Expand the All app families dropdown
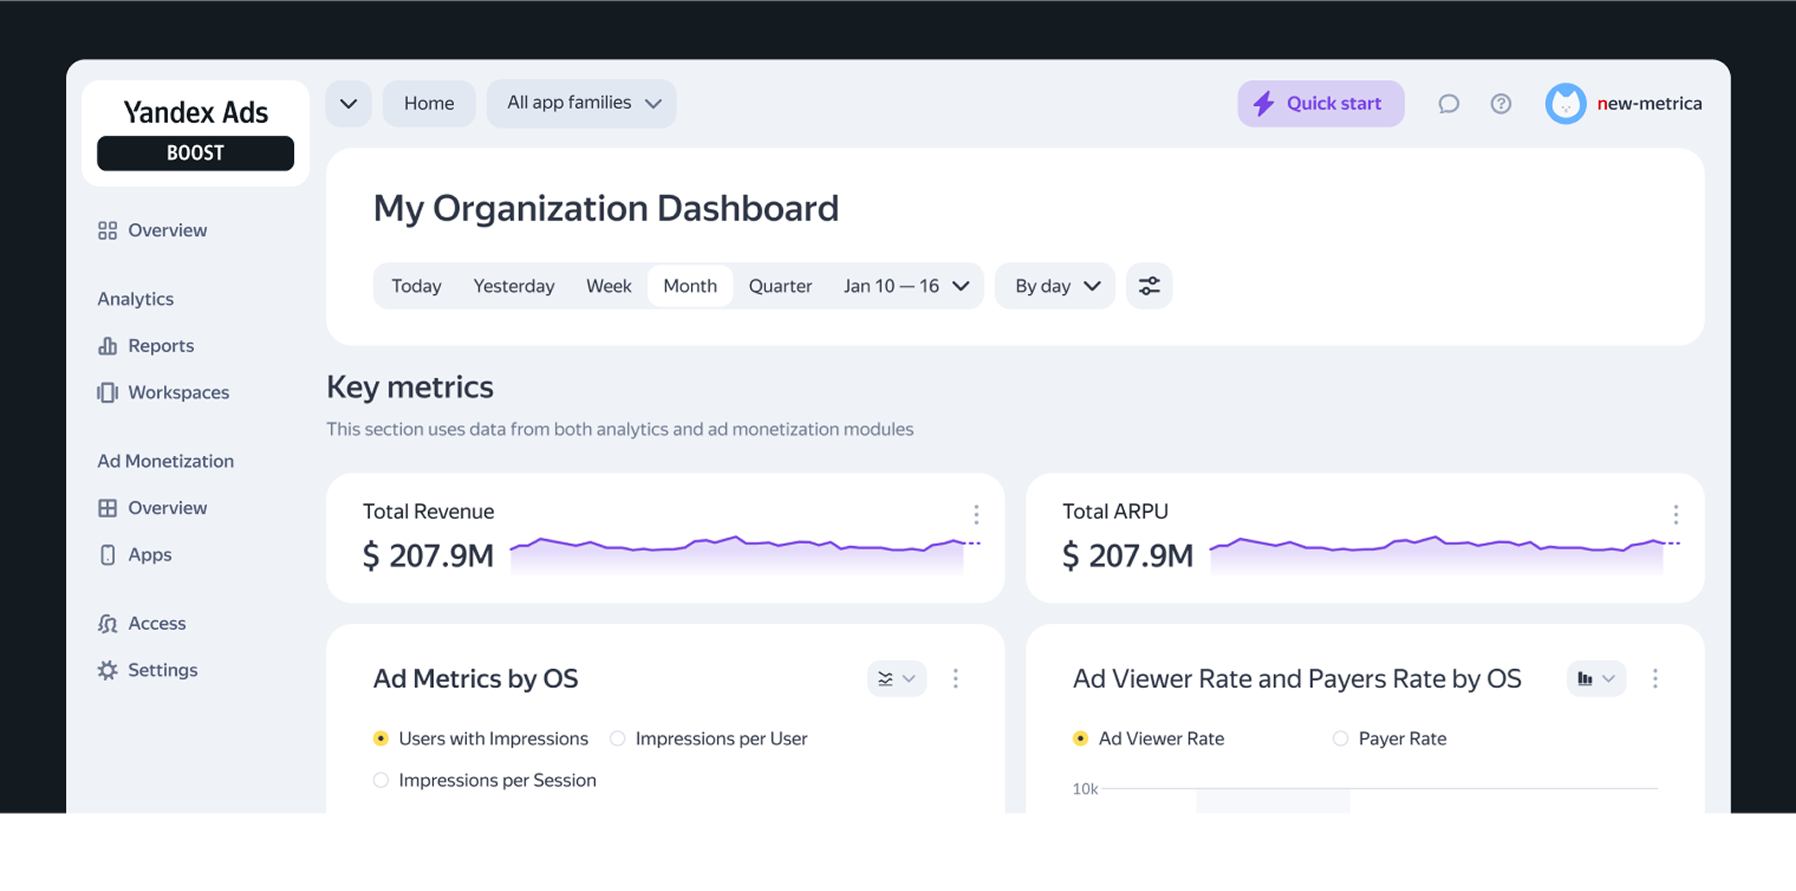The image size is (1796, 891). 581,104
